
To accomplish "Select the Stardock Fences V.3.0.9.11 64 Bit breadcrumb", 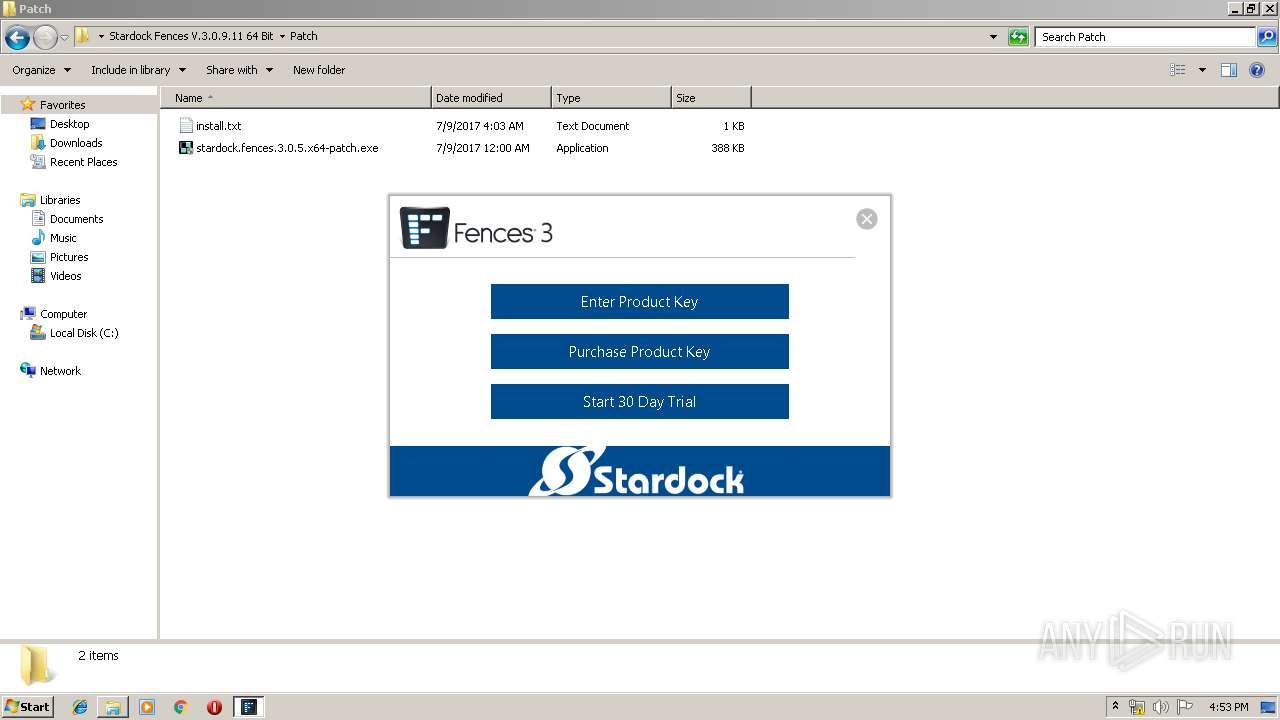I will pos(191,36).
